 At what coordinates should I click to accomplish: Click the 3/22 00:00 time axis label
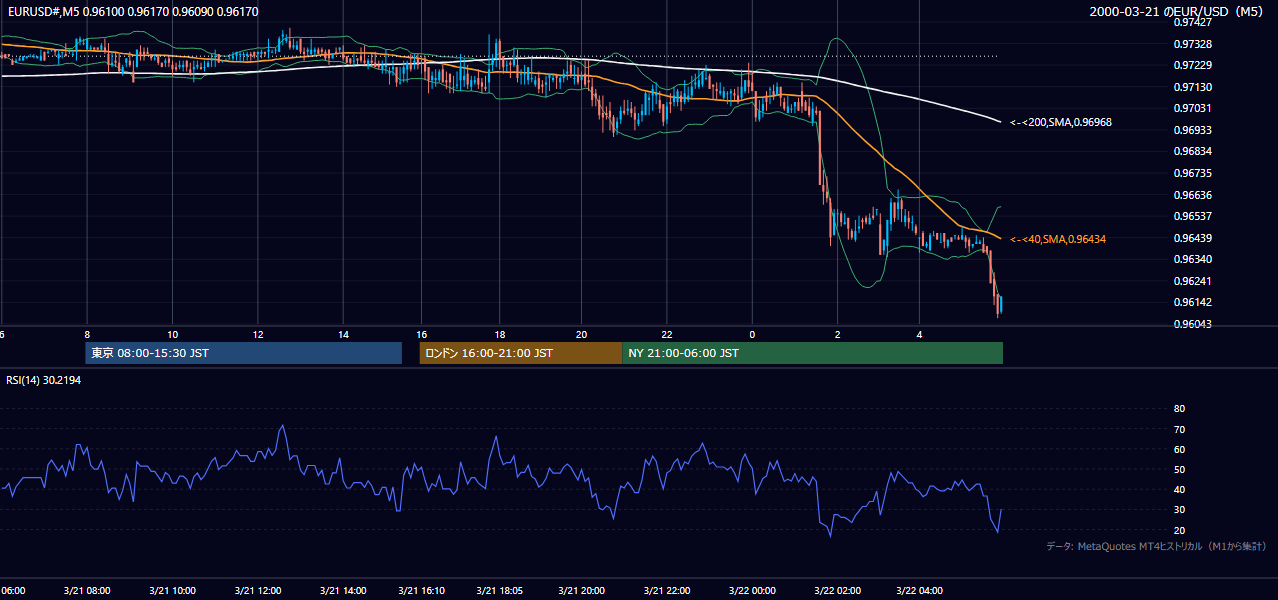tap(751, 590)
